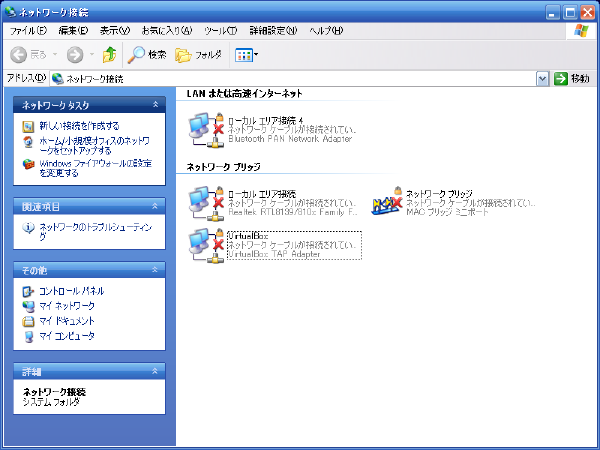Click the troubleshooting info icon

click(28, 228)
